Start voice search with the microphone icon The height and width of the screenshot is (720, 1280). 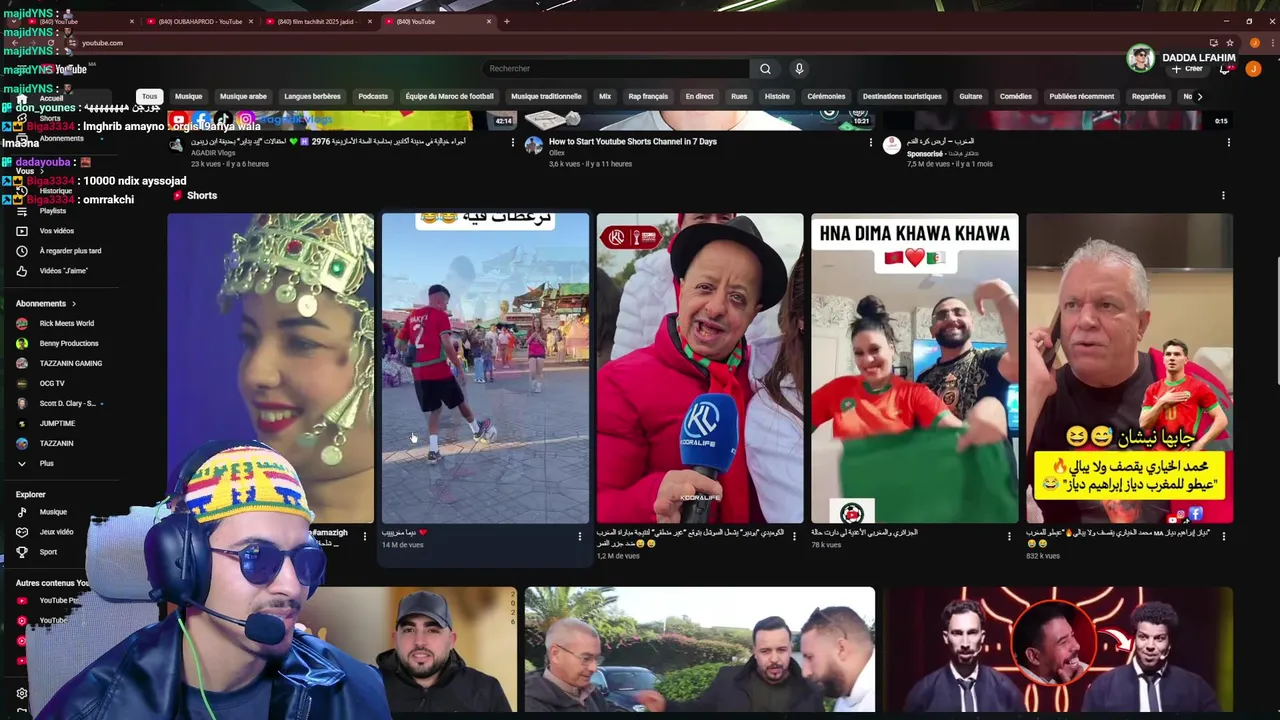point(799,69)
